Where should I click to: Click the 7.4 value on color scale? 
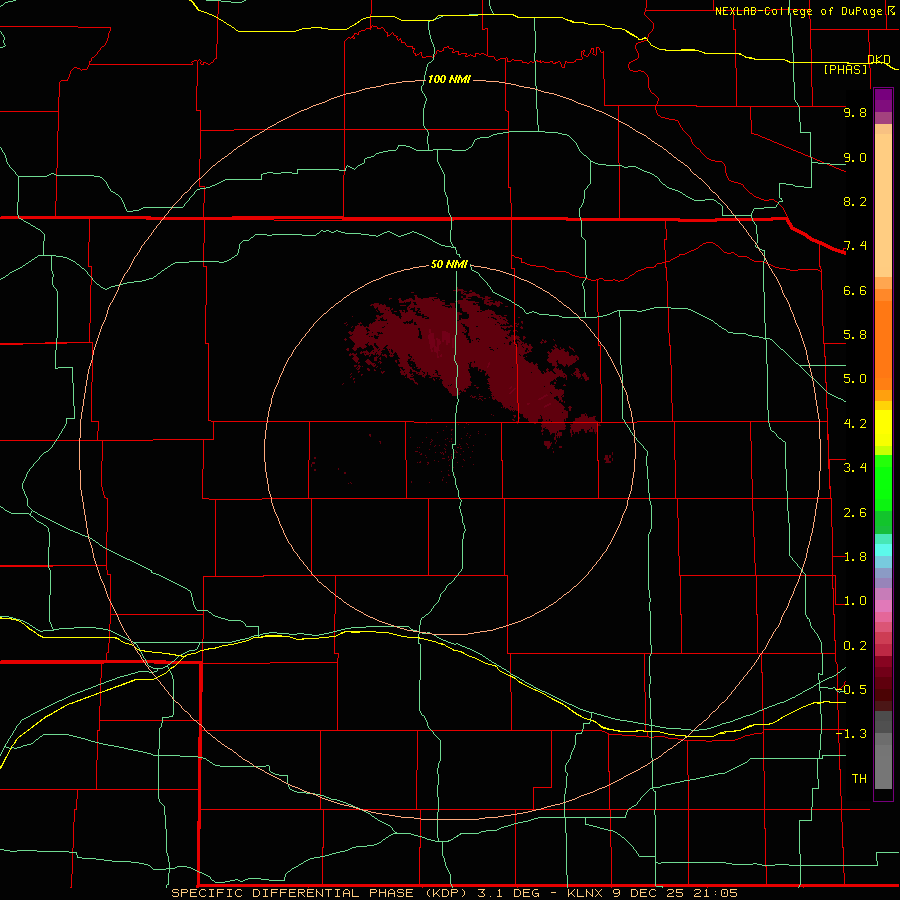855,246
